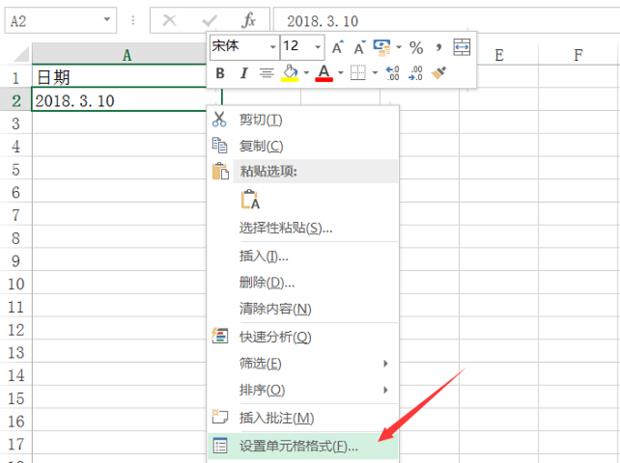Apply yellow fill color to cell
Viewport: 620px width, 463px height.
coord(289,73)
